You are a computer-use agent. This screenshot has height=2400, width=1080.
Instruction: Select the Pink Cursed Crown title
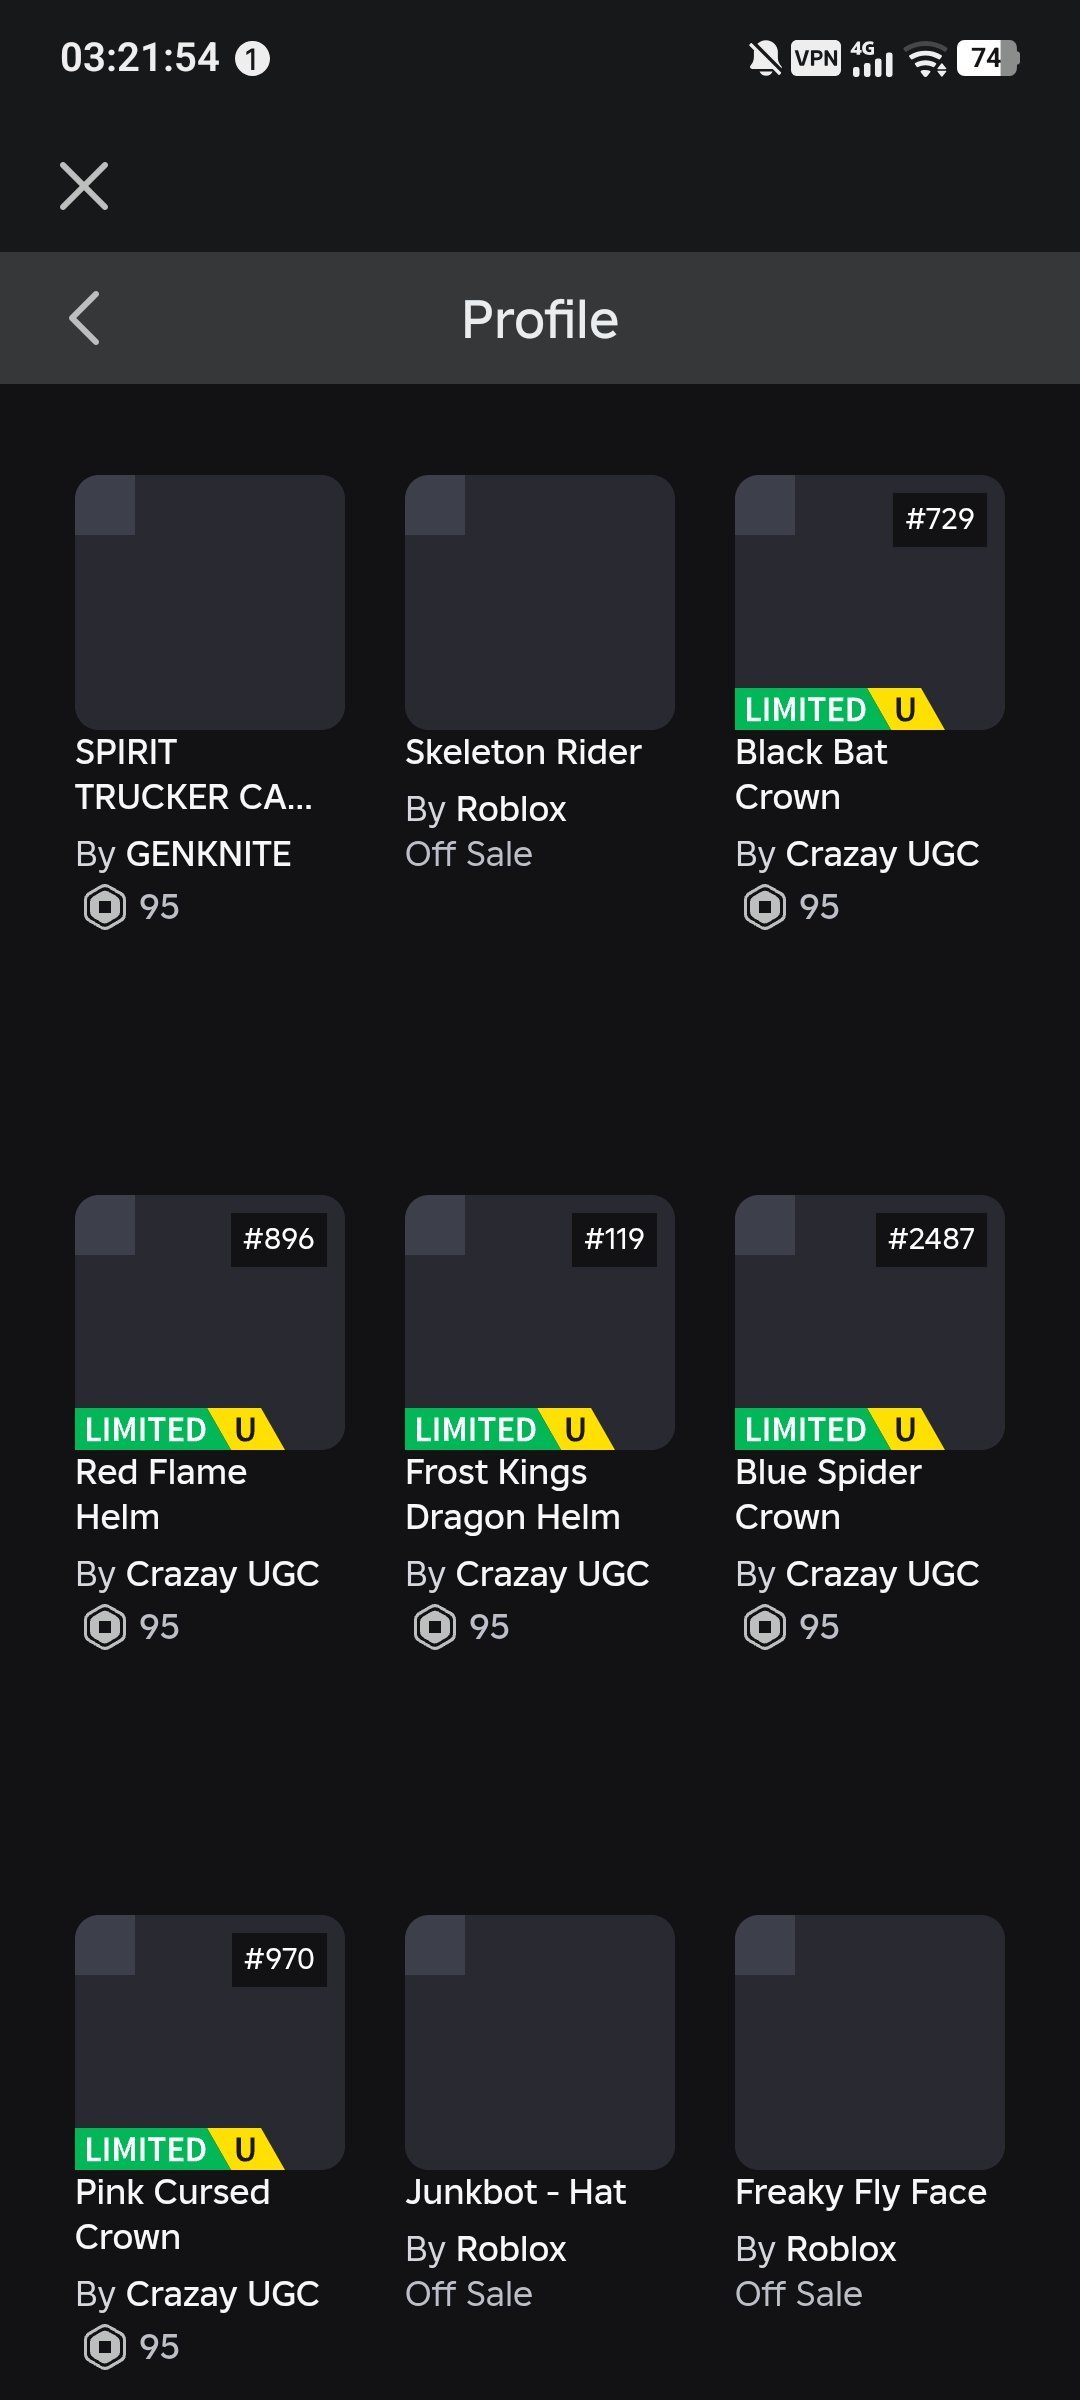click(x=173, y=2214)
